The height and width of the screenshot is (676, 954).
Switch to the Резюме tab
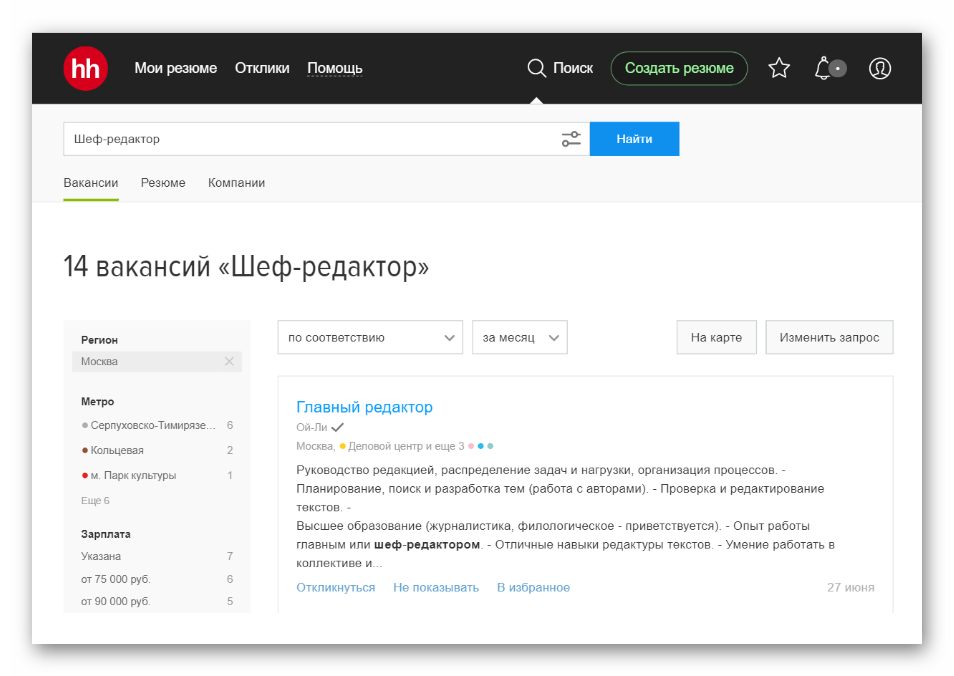pyautogui.click(x=163, y=183)
